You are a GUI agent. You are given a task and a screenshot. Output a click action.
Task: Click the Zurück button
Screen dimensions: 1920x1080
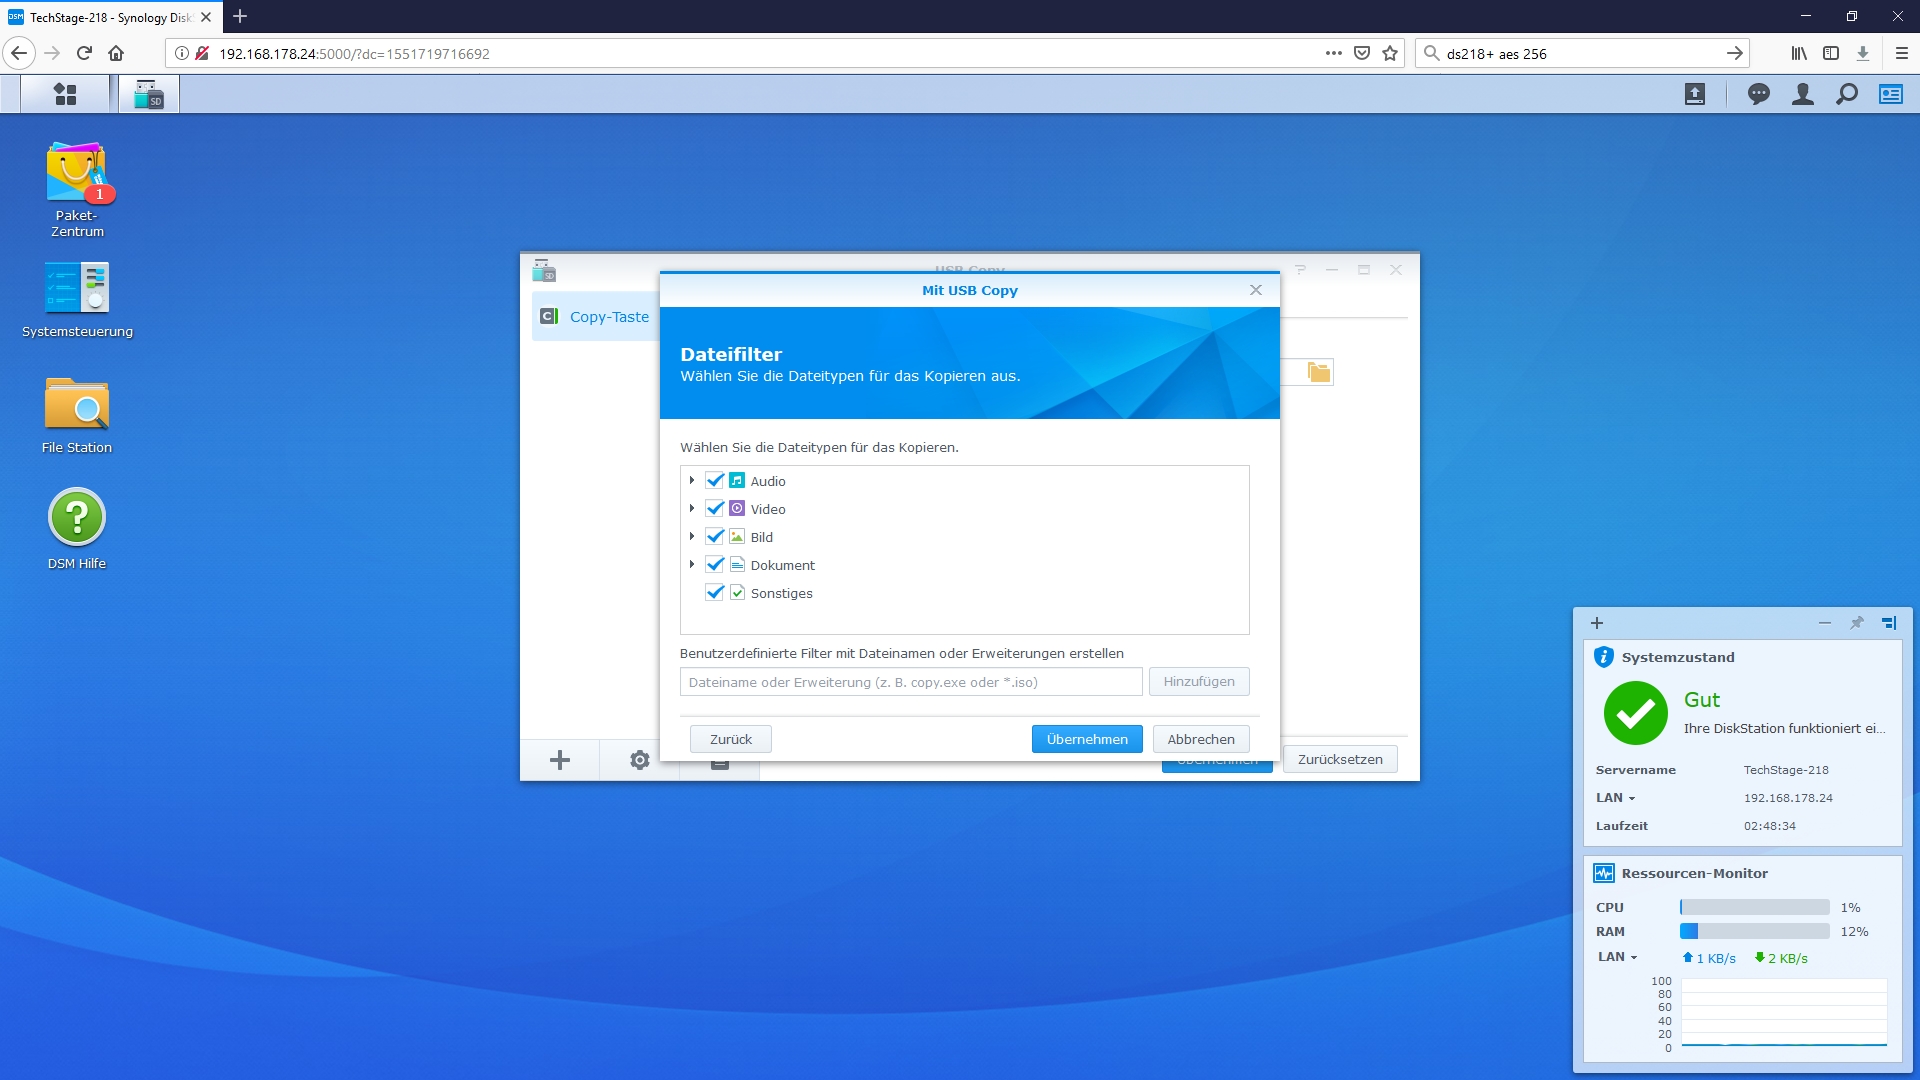[x=730, y=739]
